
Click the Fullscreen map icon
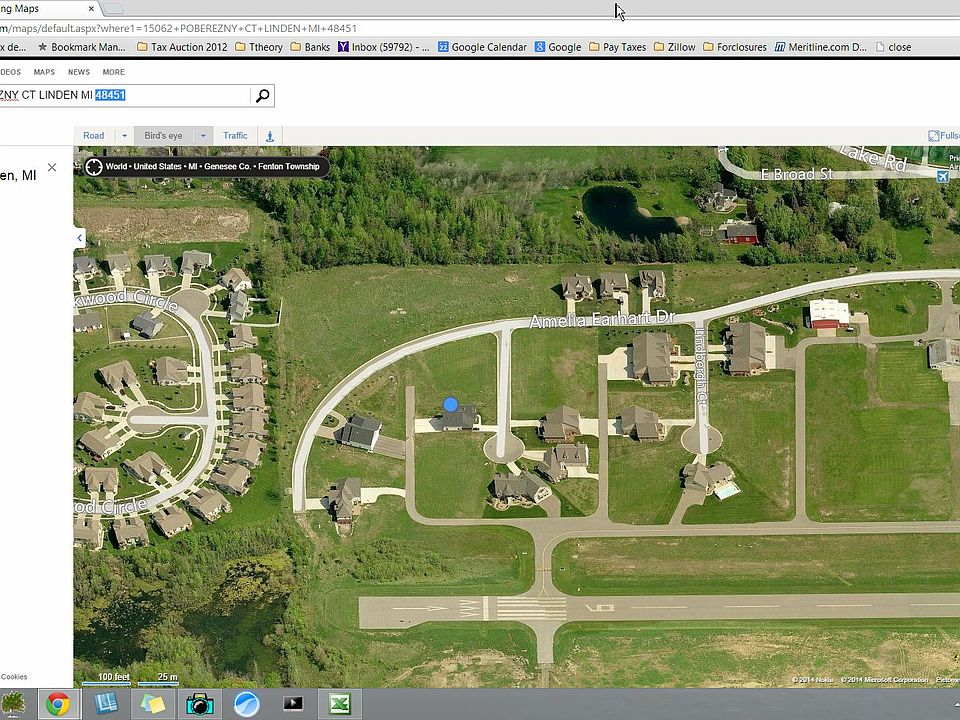point(934,136)
